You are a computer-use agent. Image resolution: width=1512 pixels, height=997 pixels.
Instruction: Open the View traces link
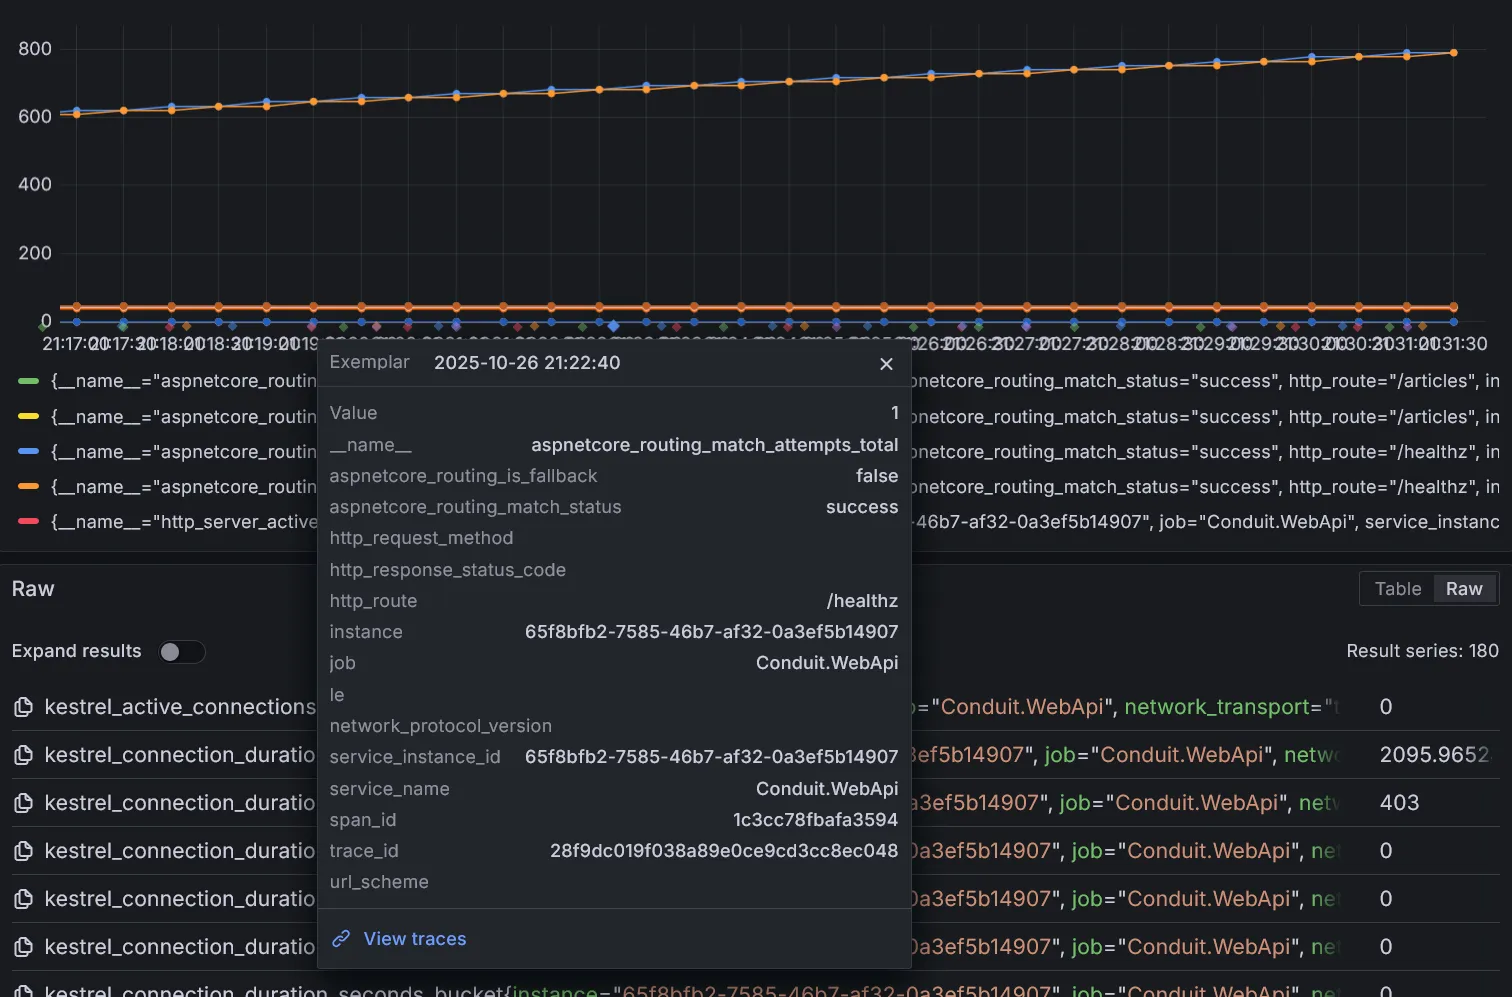[x=414, y=939]
